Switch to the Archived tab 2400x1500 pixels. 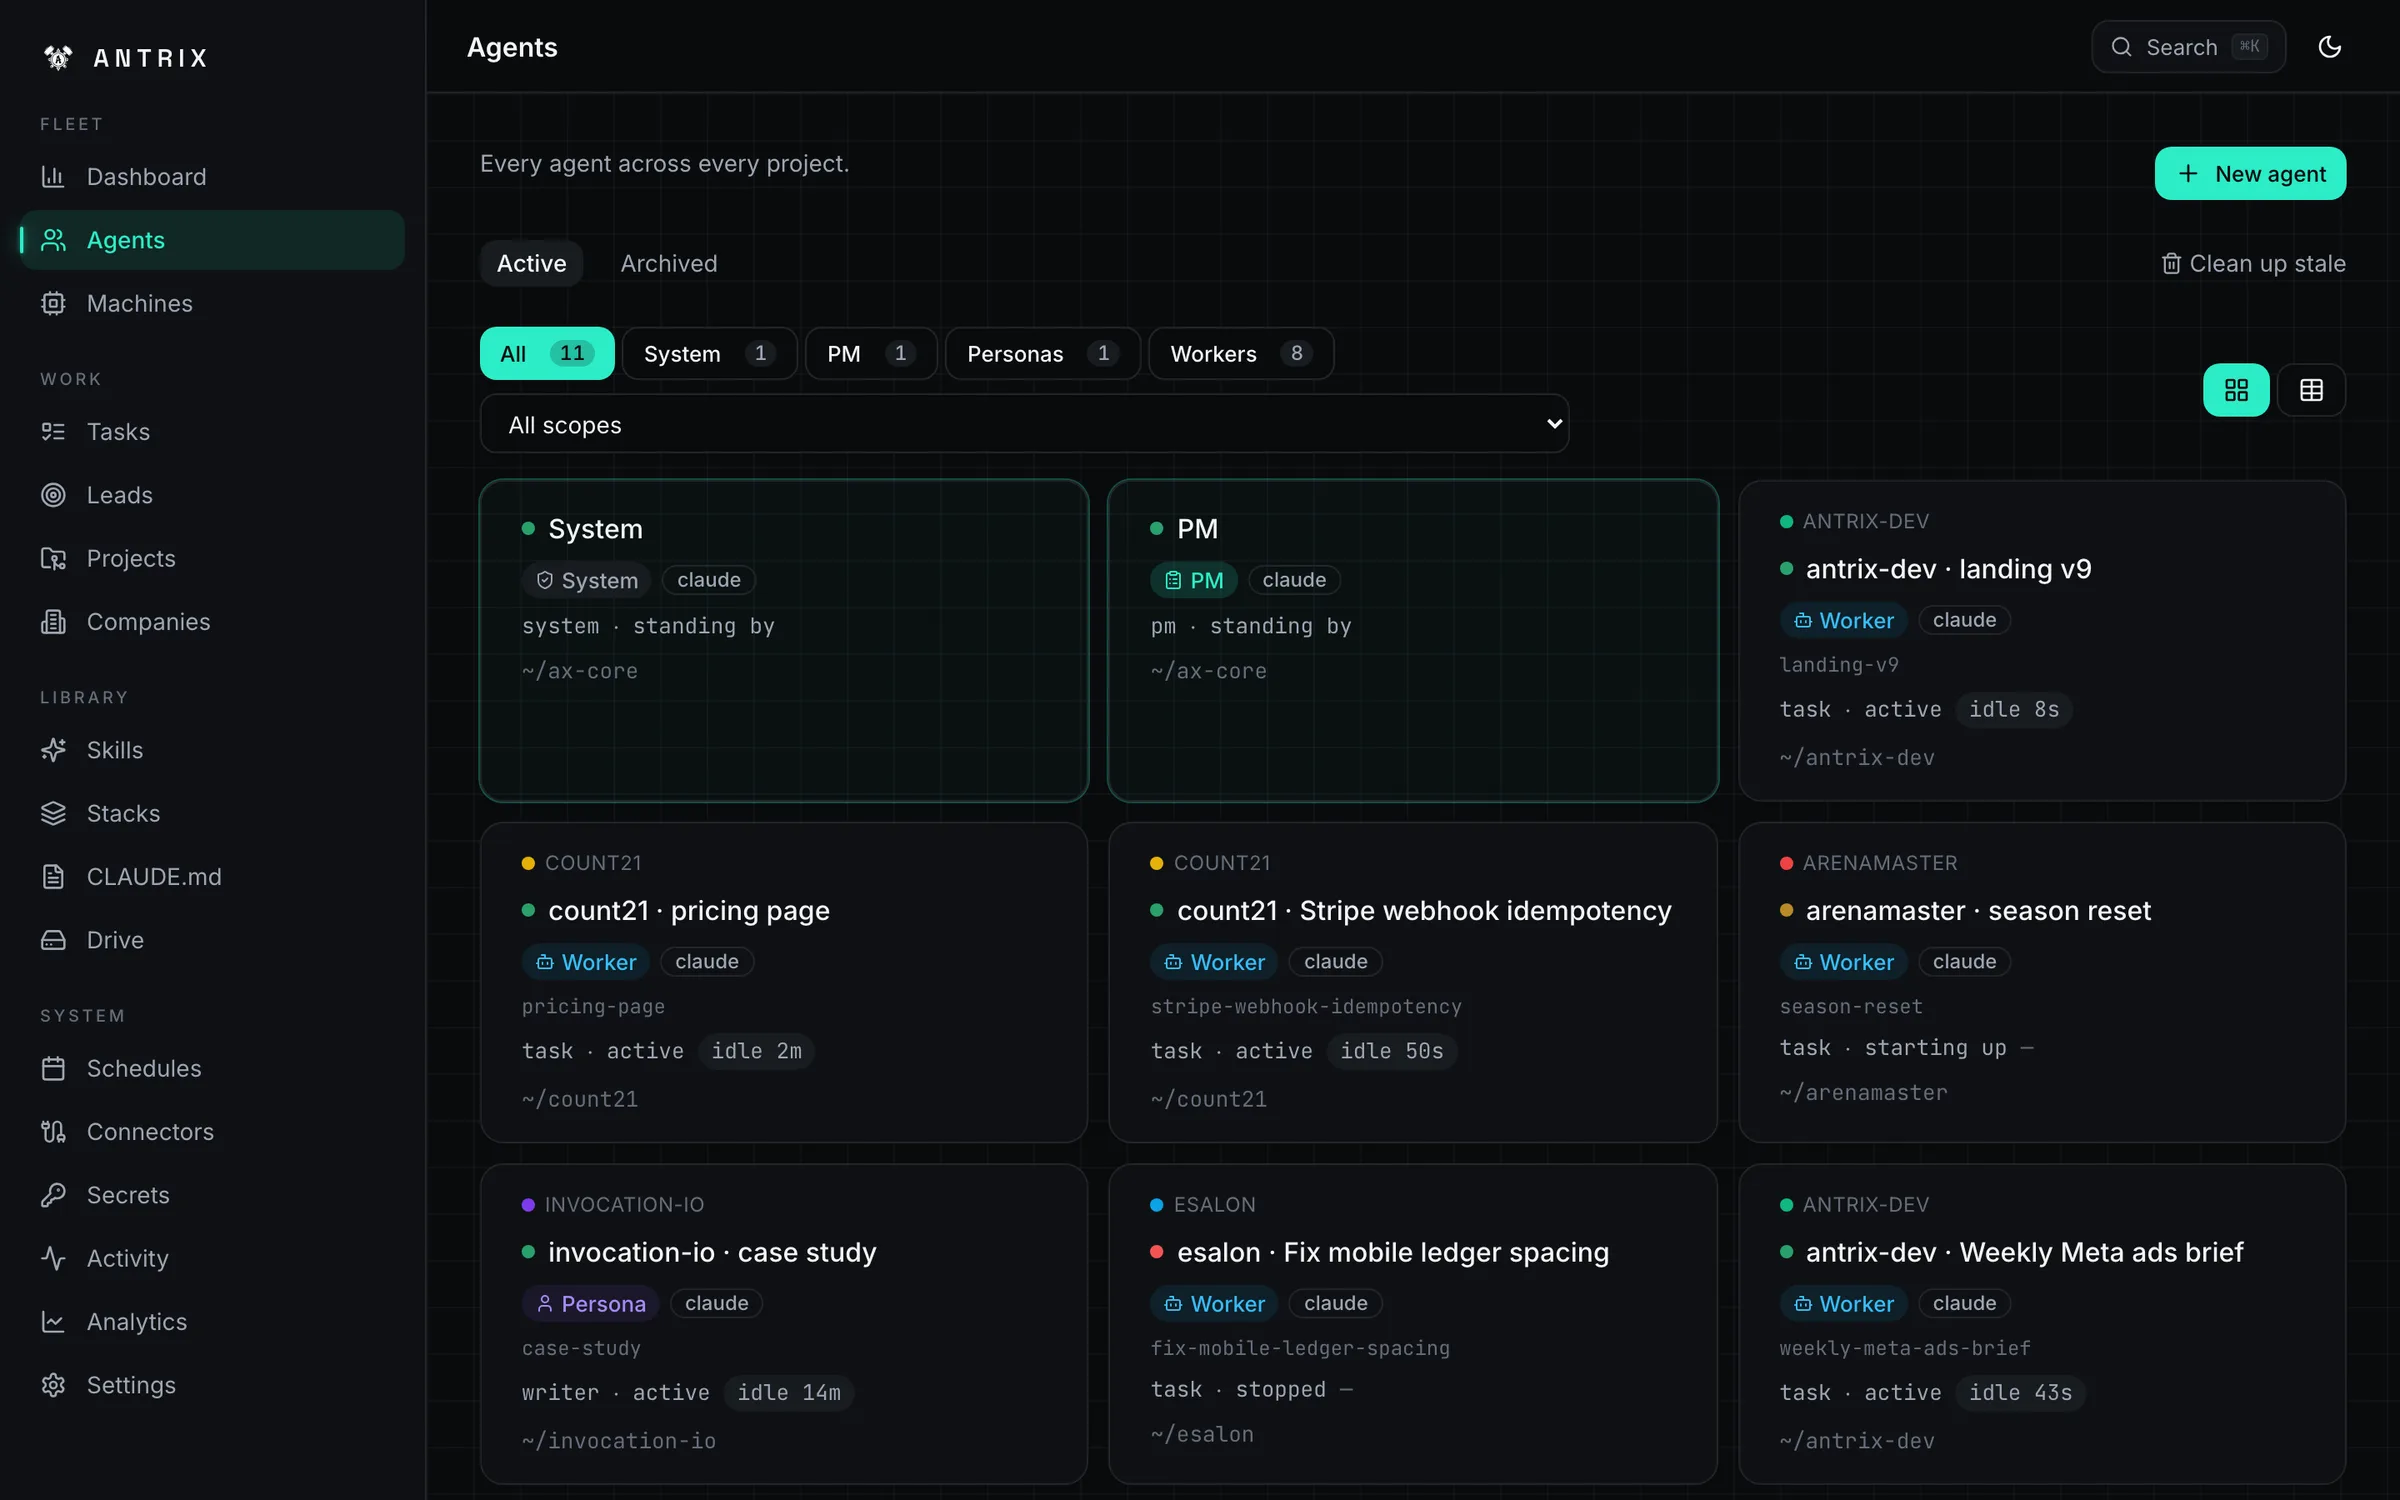(669, 263)
